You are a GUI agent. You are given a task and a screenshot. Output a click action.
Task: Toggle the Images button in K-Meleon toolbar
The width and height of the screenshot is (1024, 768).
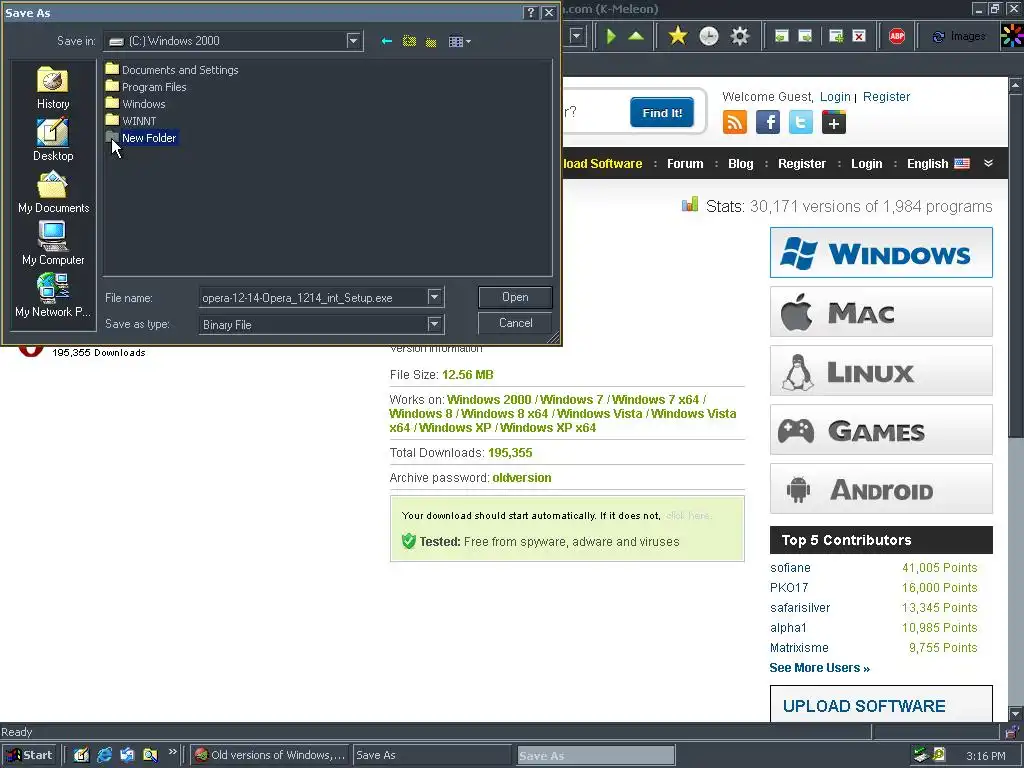click(958, 37)
